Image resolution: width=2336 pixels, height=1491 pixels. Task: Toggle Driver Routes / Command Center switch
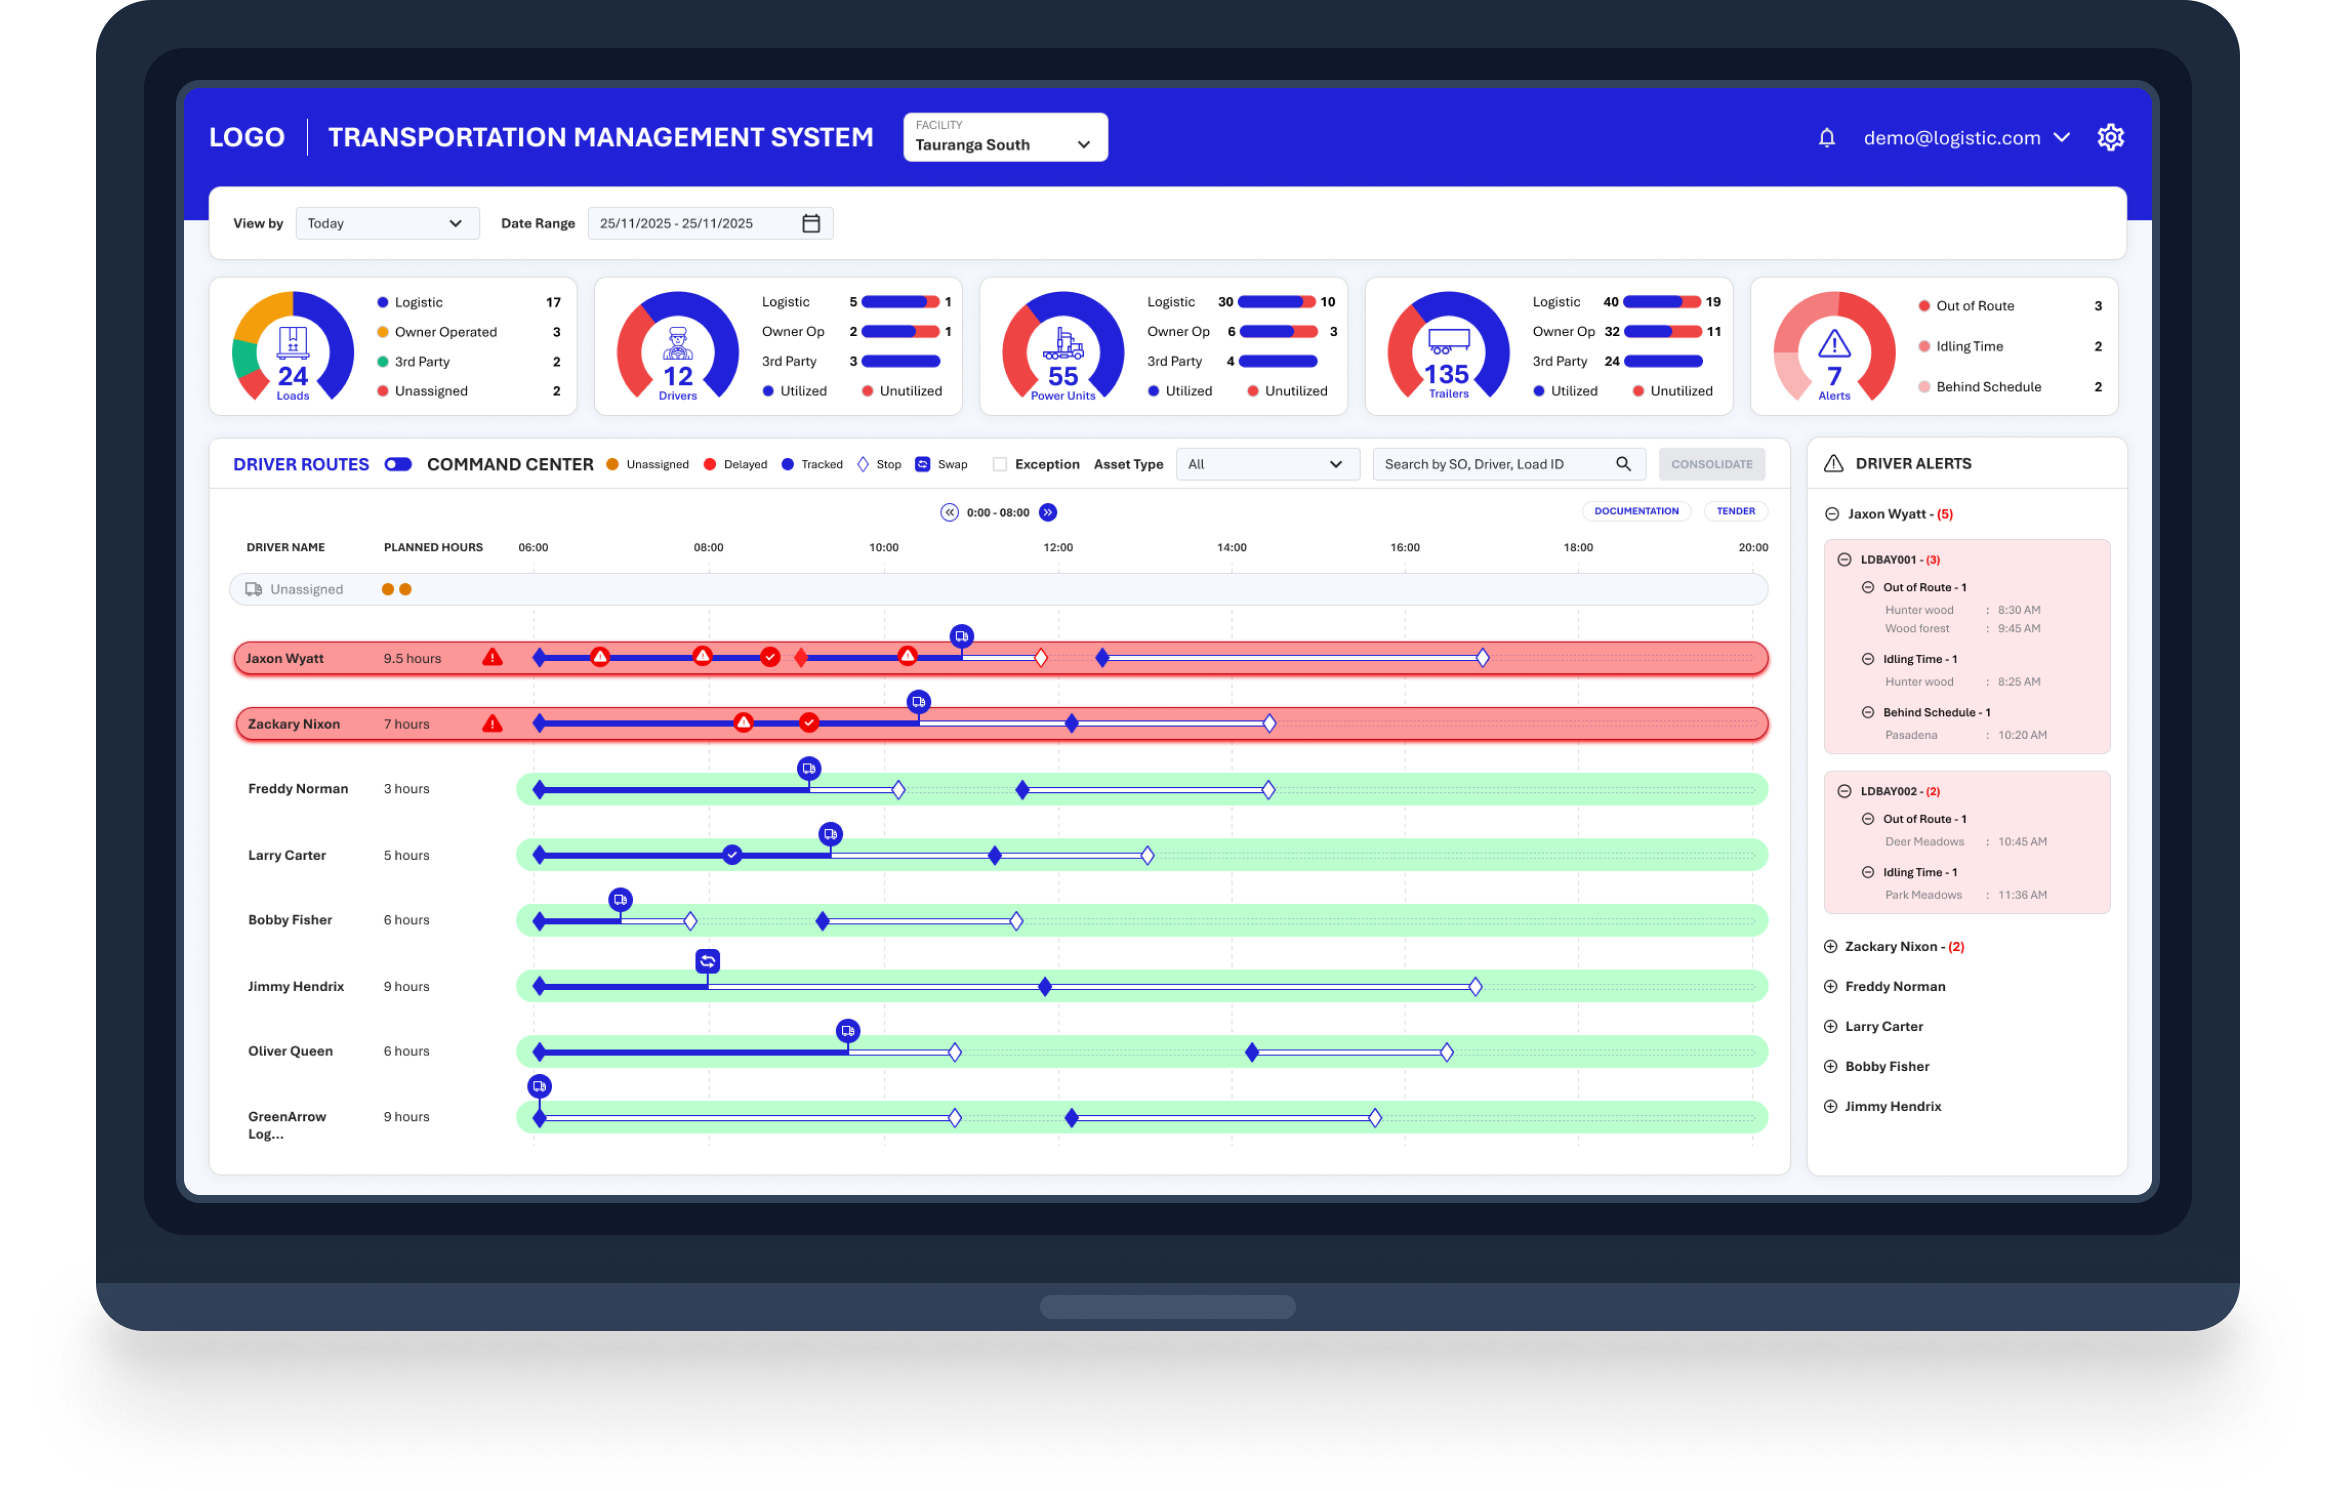coord(398,464)
